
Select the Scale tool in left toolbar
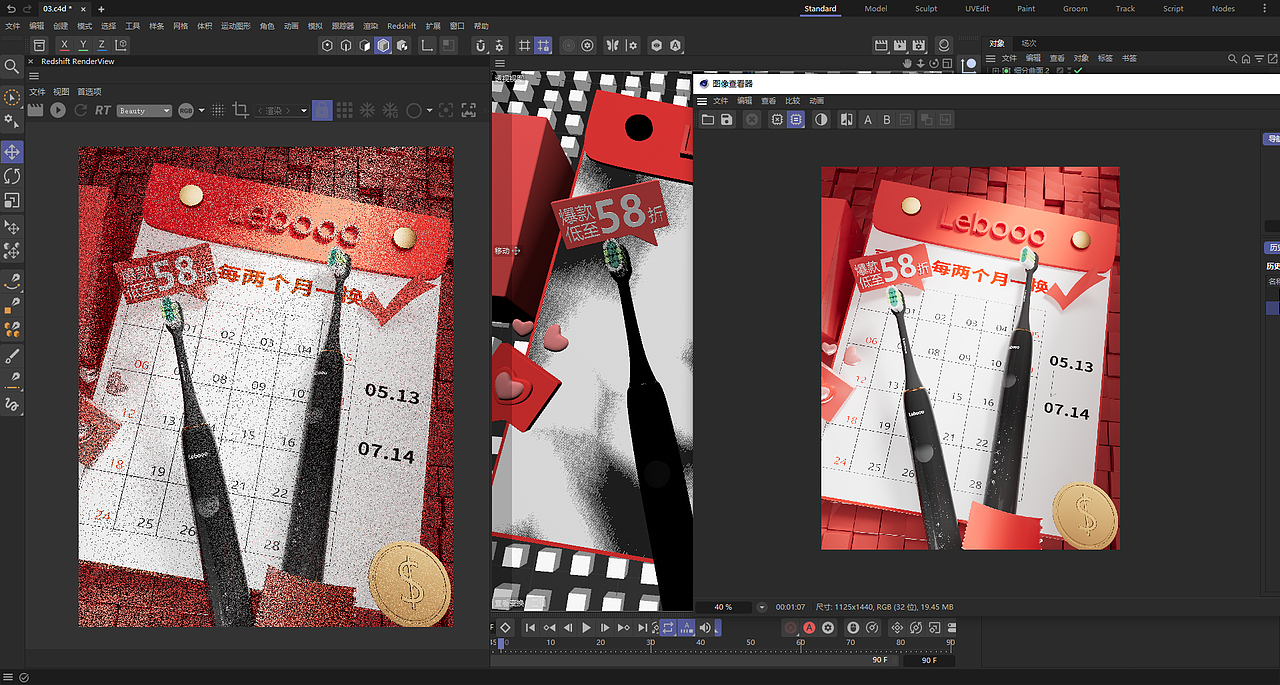coord(12,200)
